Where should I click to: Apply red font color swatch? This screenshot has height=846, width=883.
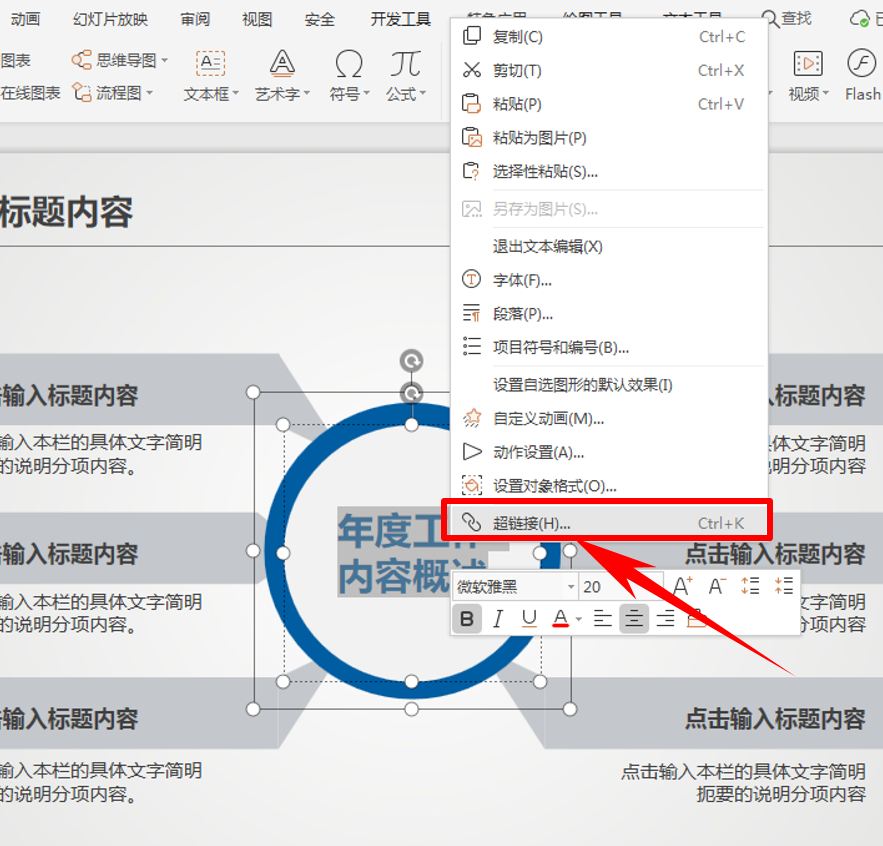click(x=560, y=618)
